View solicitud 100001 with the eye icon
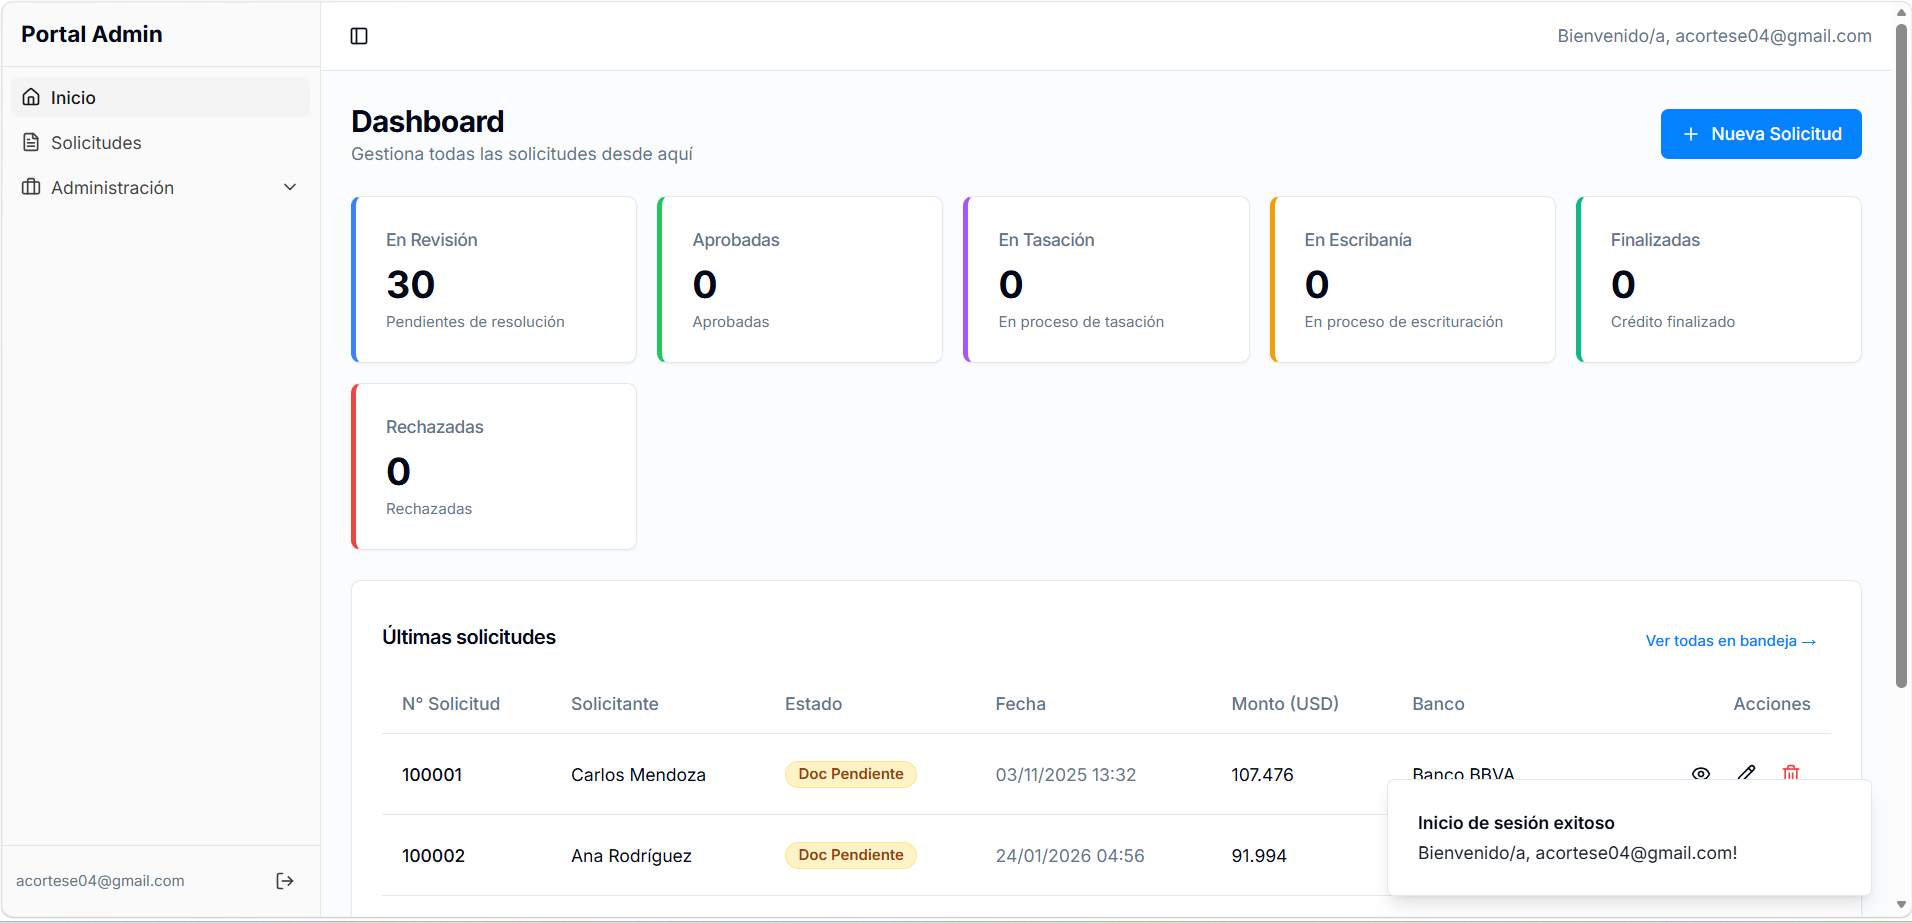1912x923 pixels. (x=1702, y=773)
